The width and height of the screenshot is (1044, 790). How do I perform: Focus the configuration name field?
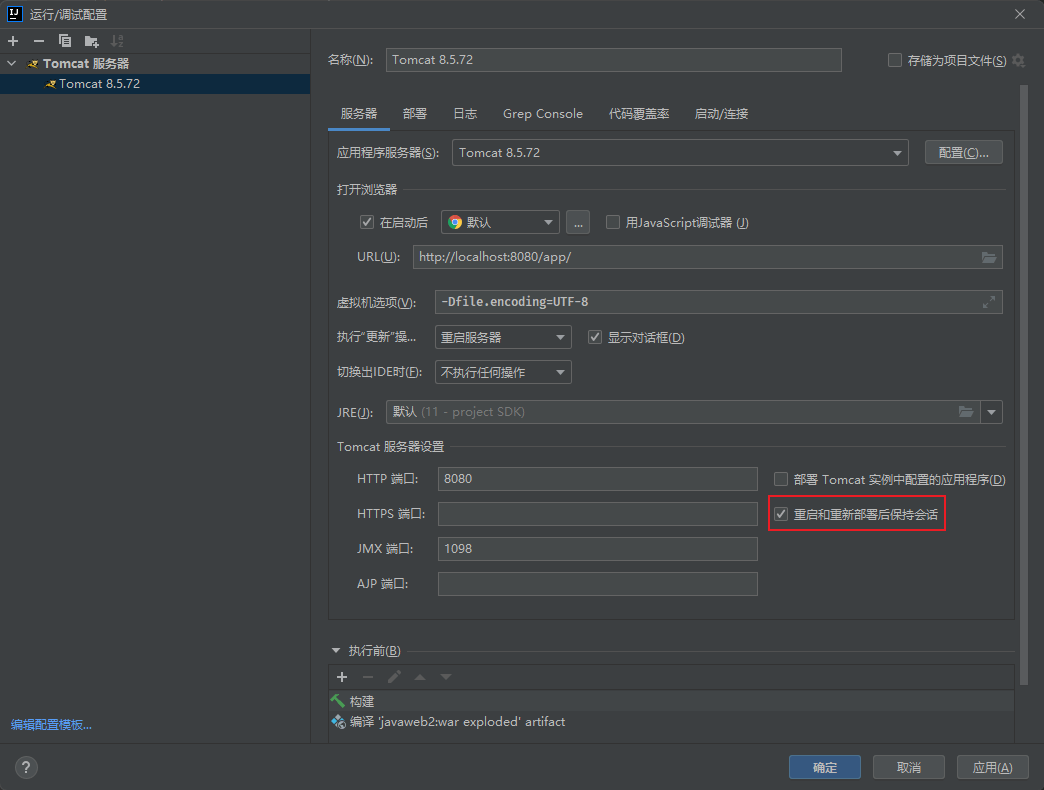point(613,60)
